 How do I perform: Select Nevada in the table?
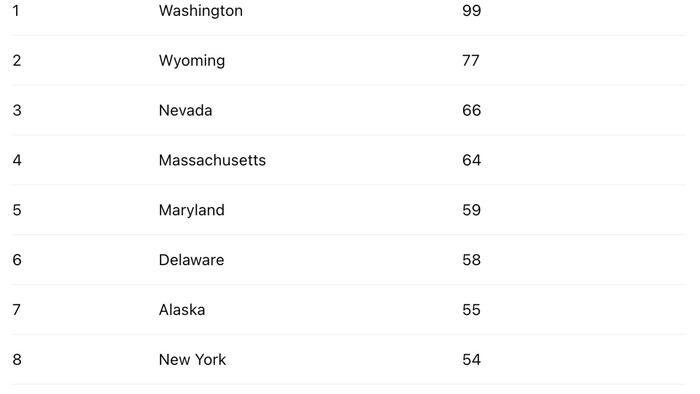coord(185,110)
